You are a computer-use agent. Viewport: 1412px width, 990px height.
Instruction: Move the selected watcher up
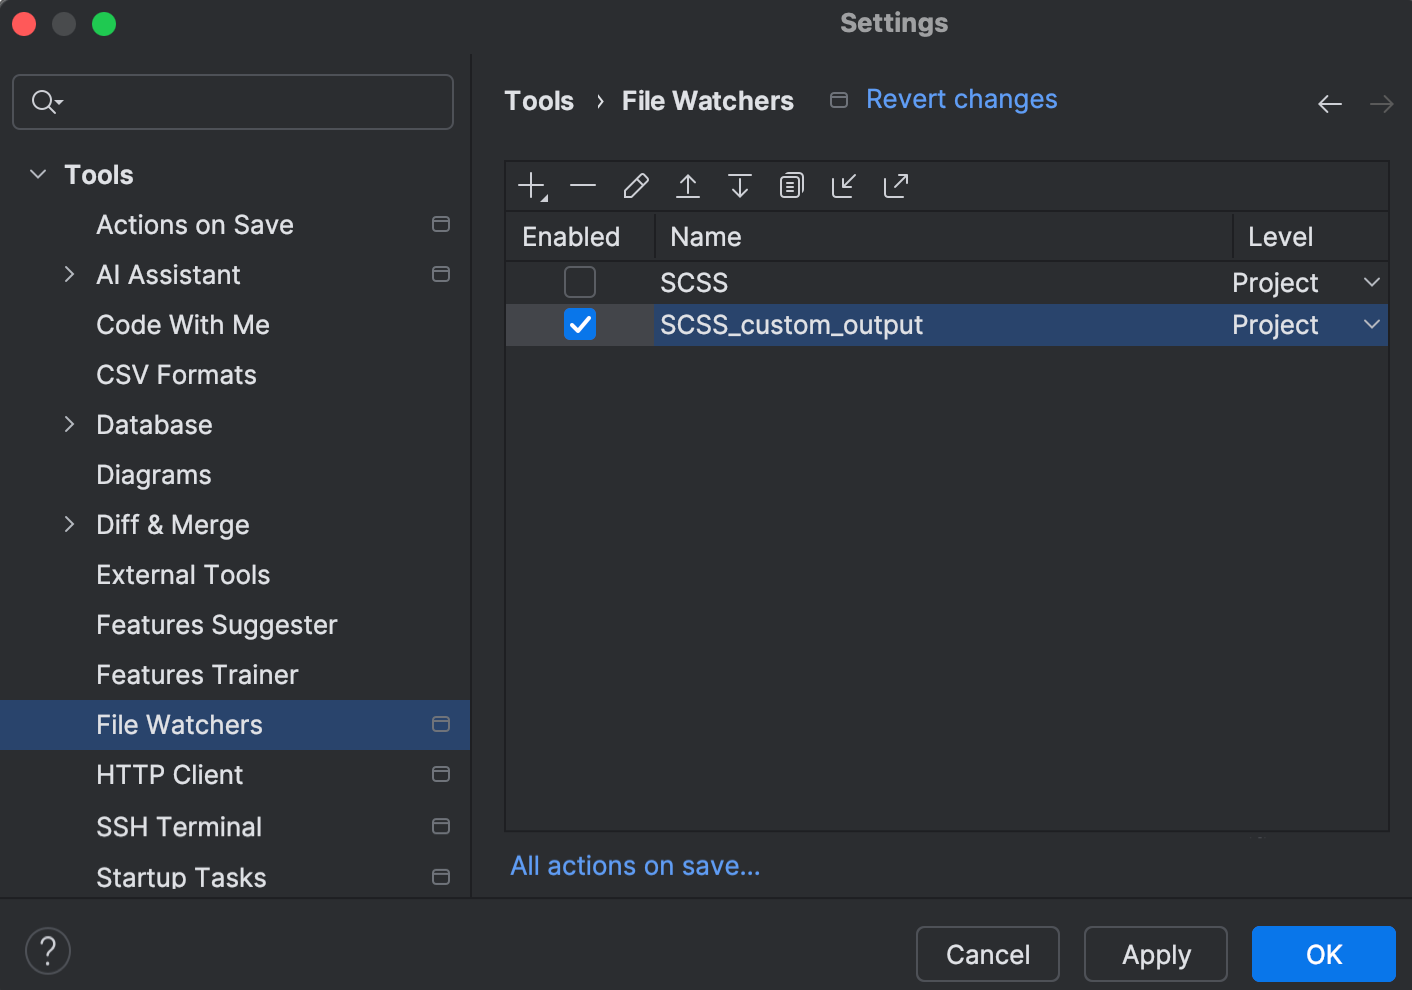(x=688, y=186)
